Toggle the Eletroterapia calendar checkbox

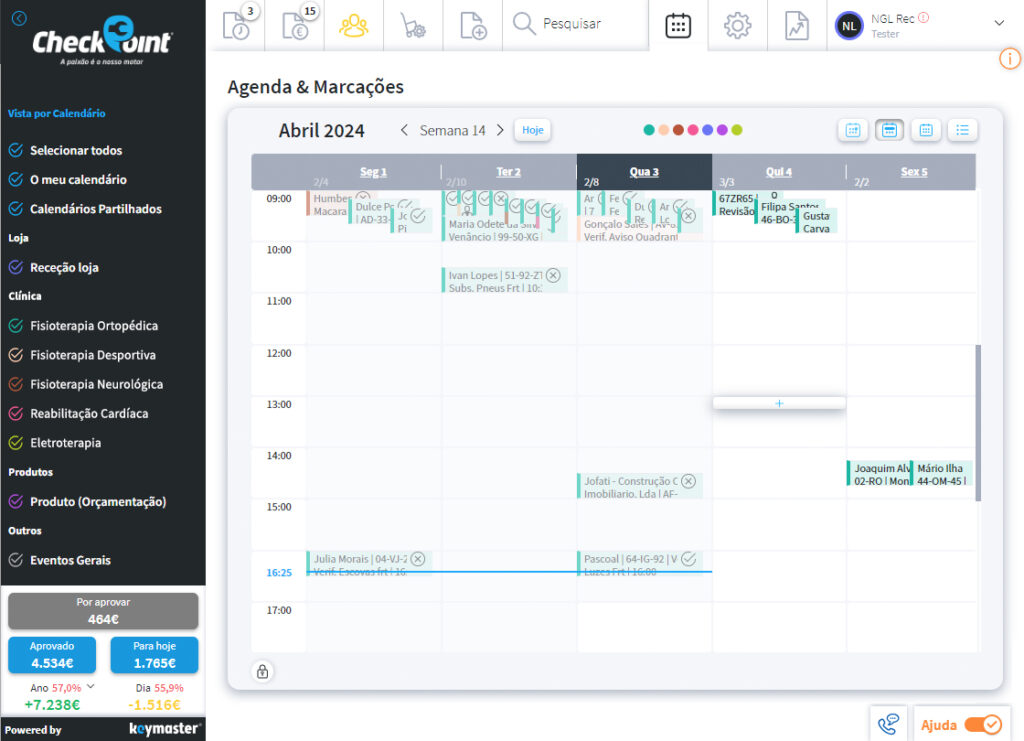tap(15, 443)
